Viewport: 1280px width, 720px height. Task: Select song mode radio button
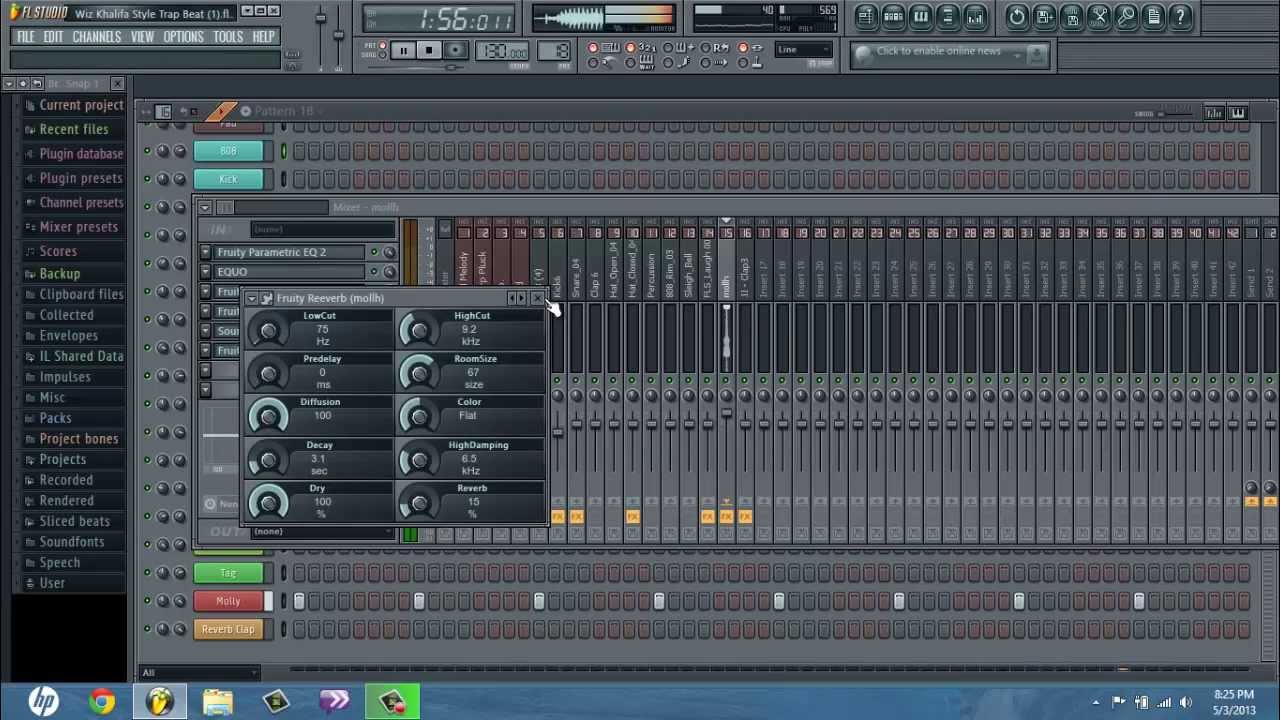382,54
